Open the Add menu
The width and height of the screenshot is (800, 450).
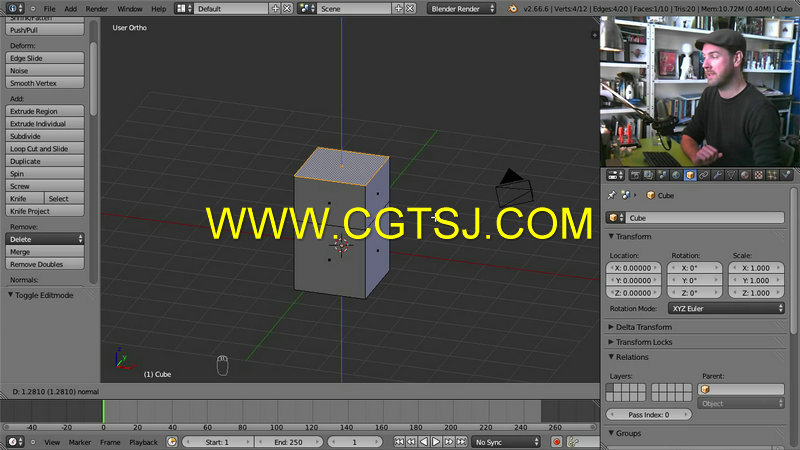[70, 9]
